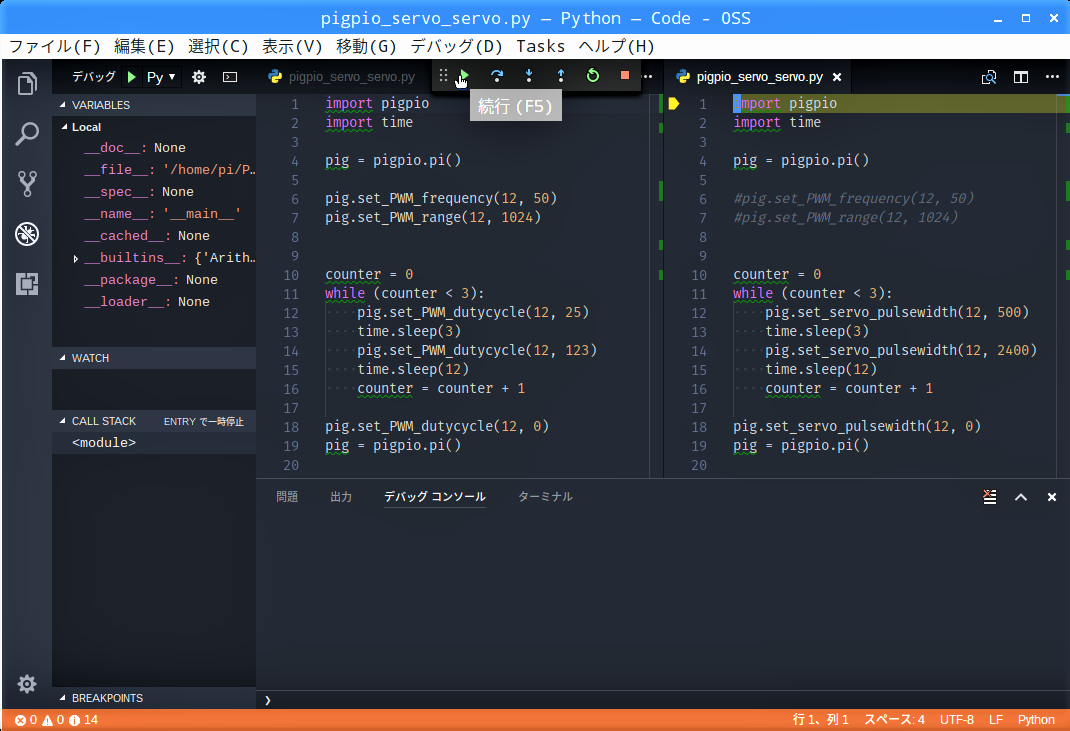Switch to the ターミナル panel tab
The width and height of the screenshot is (1070, 731).
(x=545, y=497)
